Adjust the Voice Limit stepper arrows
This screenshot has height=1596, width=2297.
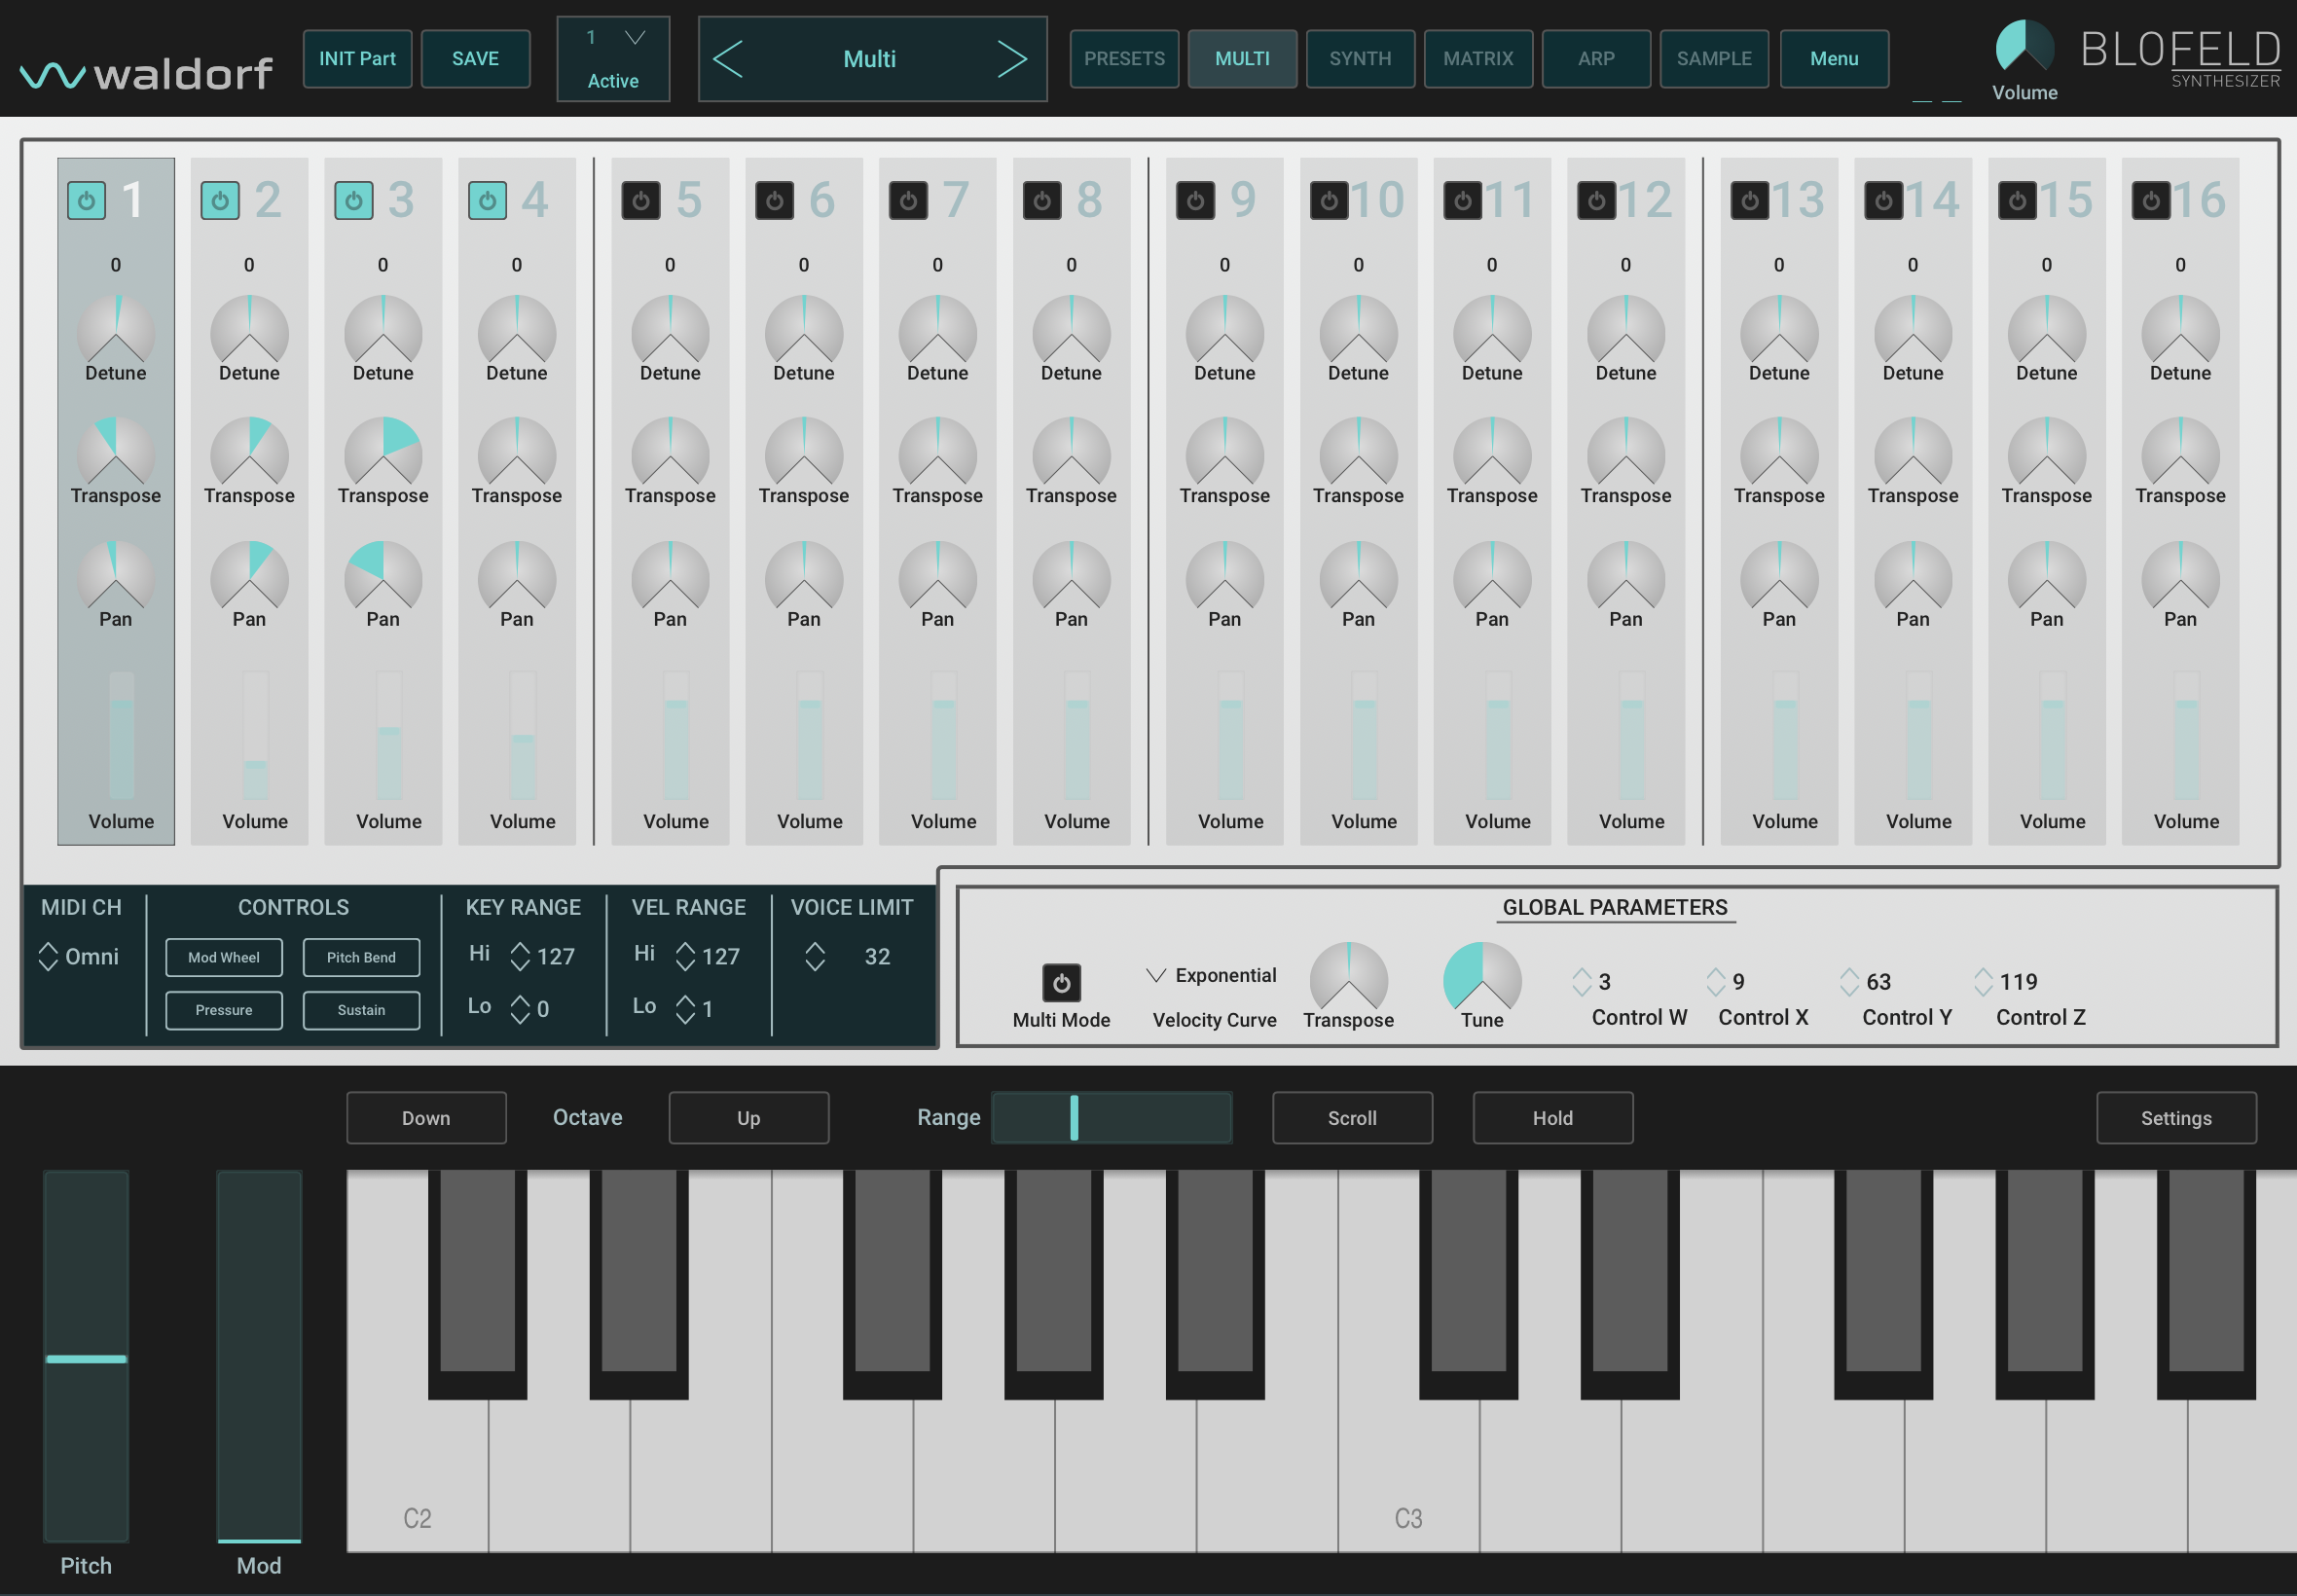[x=815, y=956]
